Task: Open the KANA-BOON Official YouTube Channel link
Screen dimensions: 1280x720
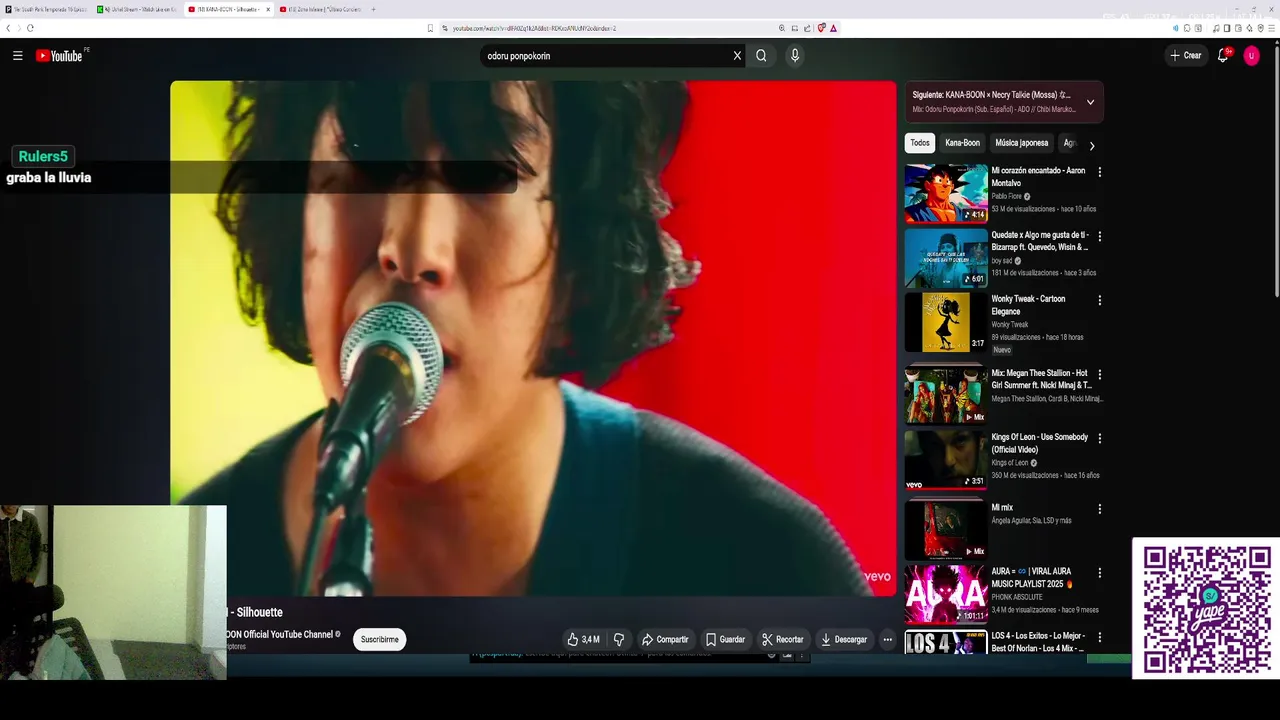Action: point(279,634)
